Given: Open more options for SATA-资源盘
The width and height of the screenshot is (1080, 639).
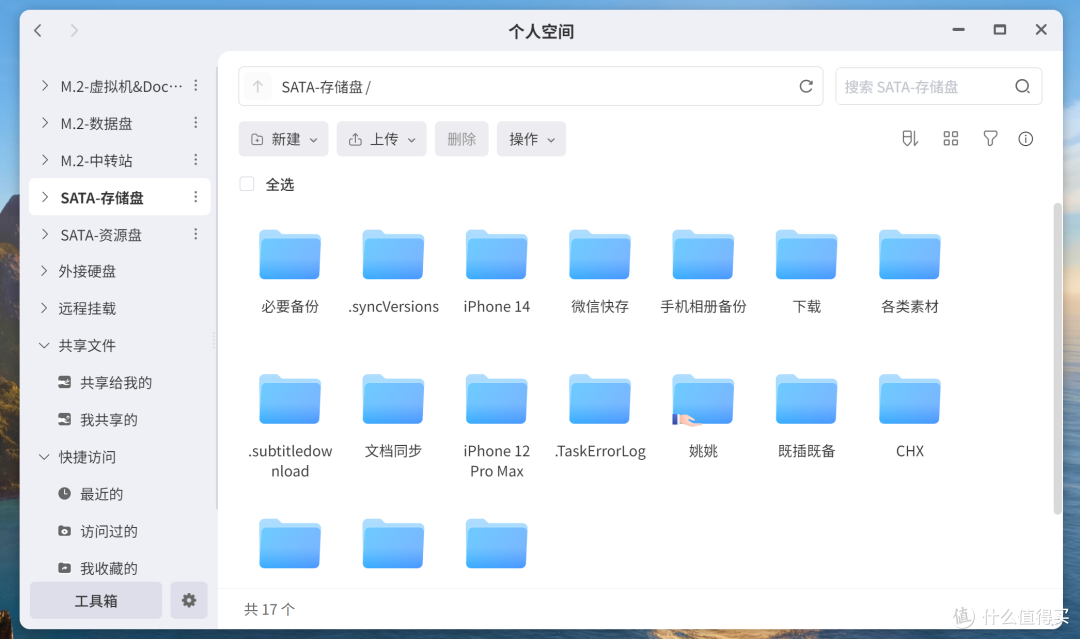Looking at the screenshot, I should pyautogui.click(x=196, y=234).
